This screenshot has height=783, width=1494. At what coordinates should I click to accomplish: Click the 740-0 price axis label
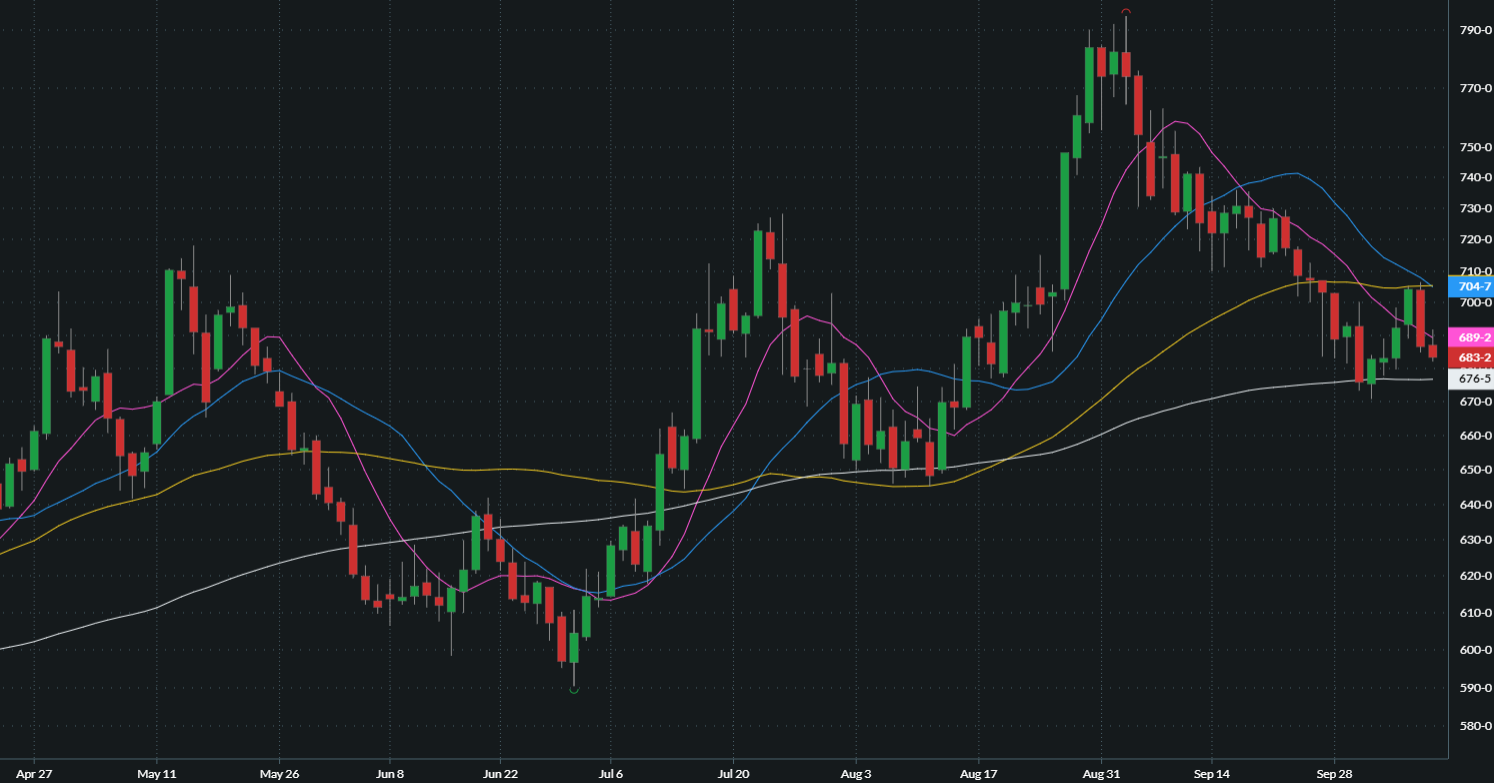(x=1475, y=177)
